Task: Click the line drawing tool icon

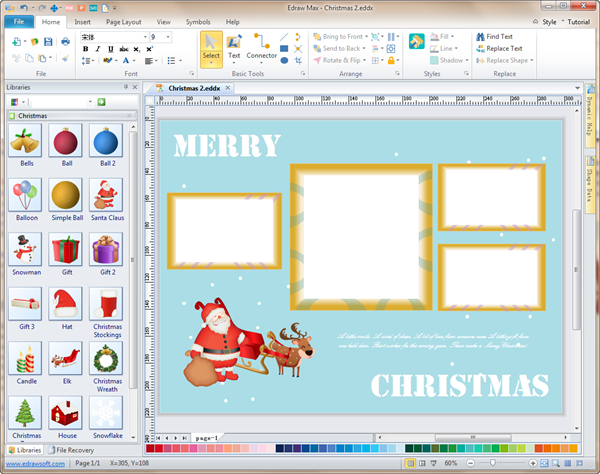Action: tap(284, 37)
